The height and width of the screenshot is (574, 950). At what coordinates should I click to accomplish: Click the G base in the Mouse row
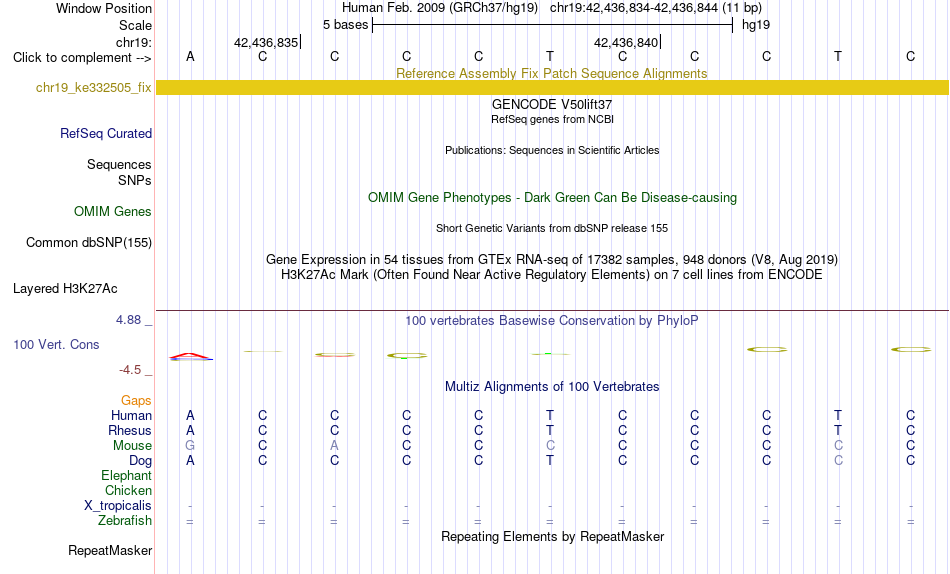tap(190, 446)
